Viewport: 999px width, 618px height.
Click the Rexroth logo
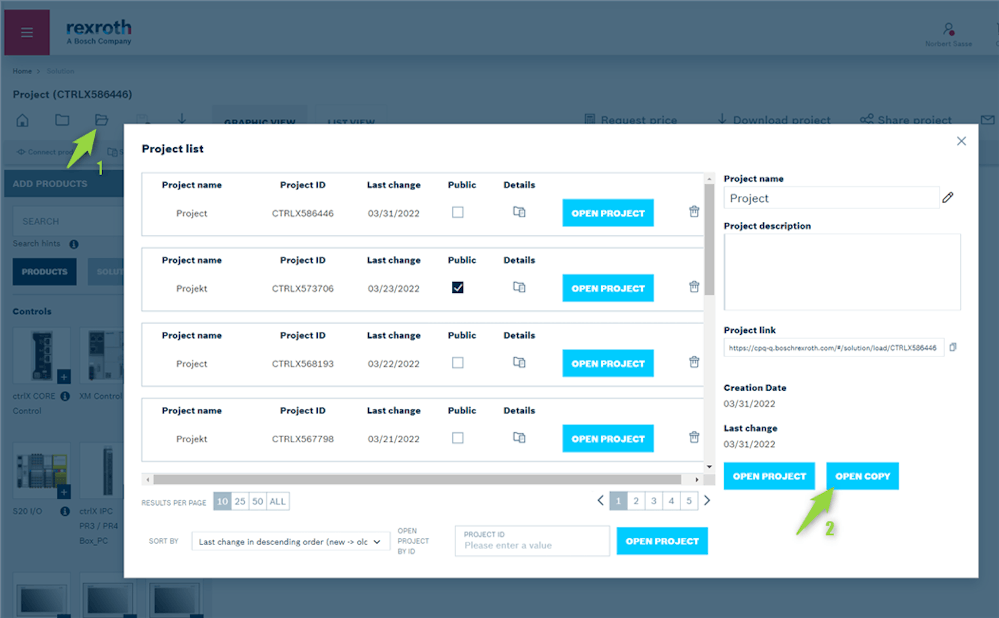click(x=99, y=32)
